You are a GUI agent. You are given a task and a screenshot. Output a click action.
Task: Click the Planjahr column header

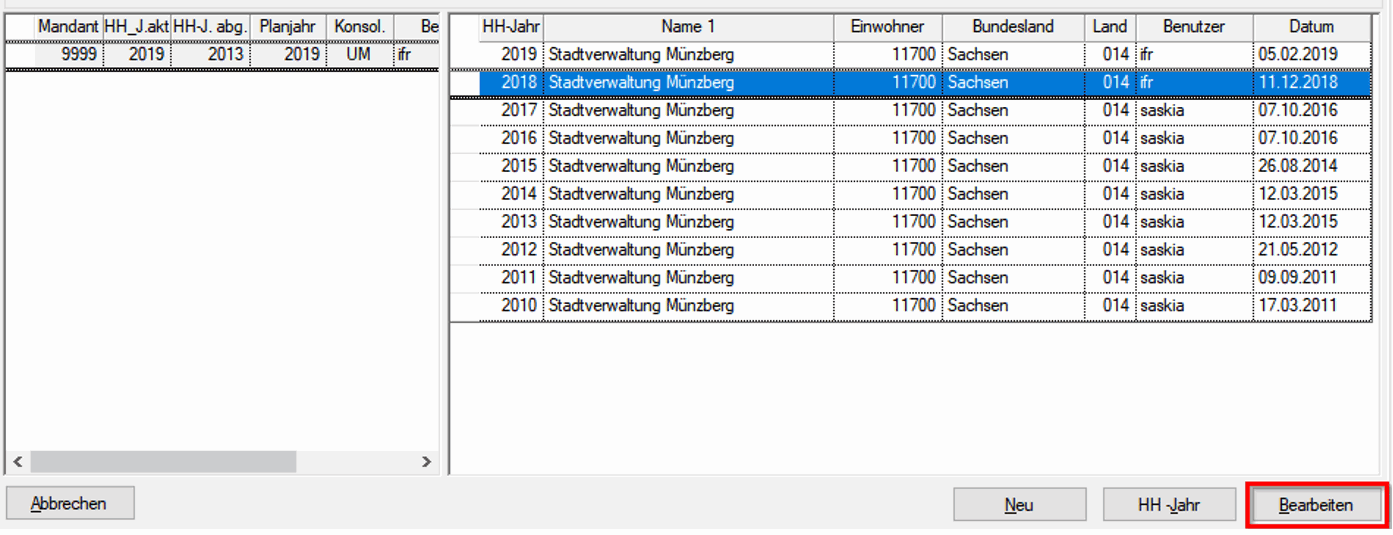point(287,27)
